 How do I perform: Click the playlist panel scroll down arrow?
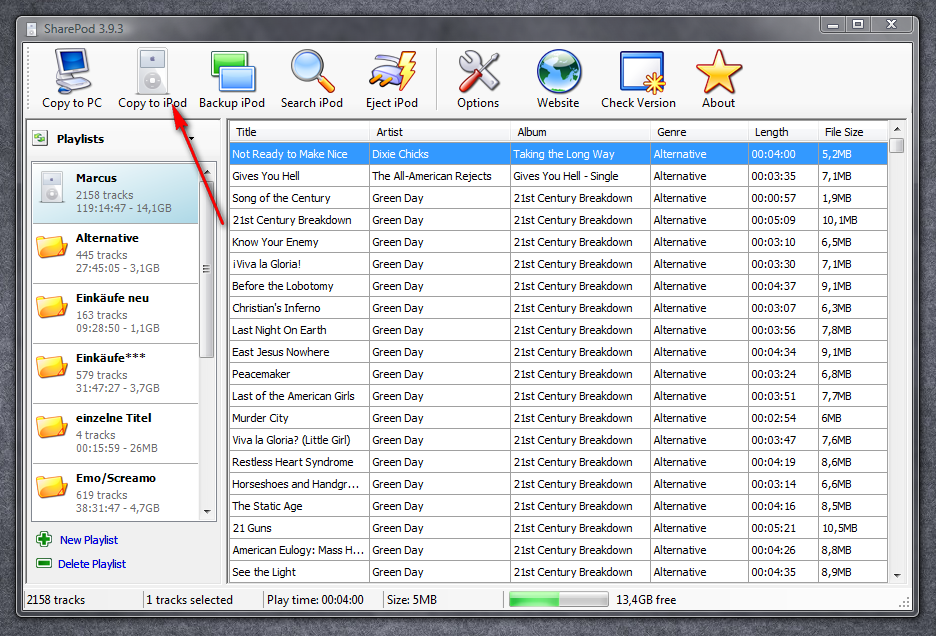[207, 512]
